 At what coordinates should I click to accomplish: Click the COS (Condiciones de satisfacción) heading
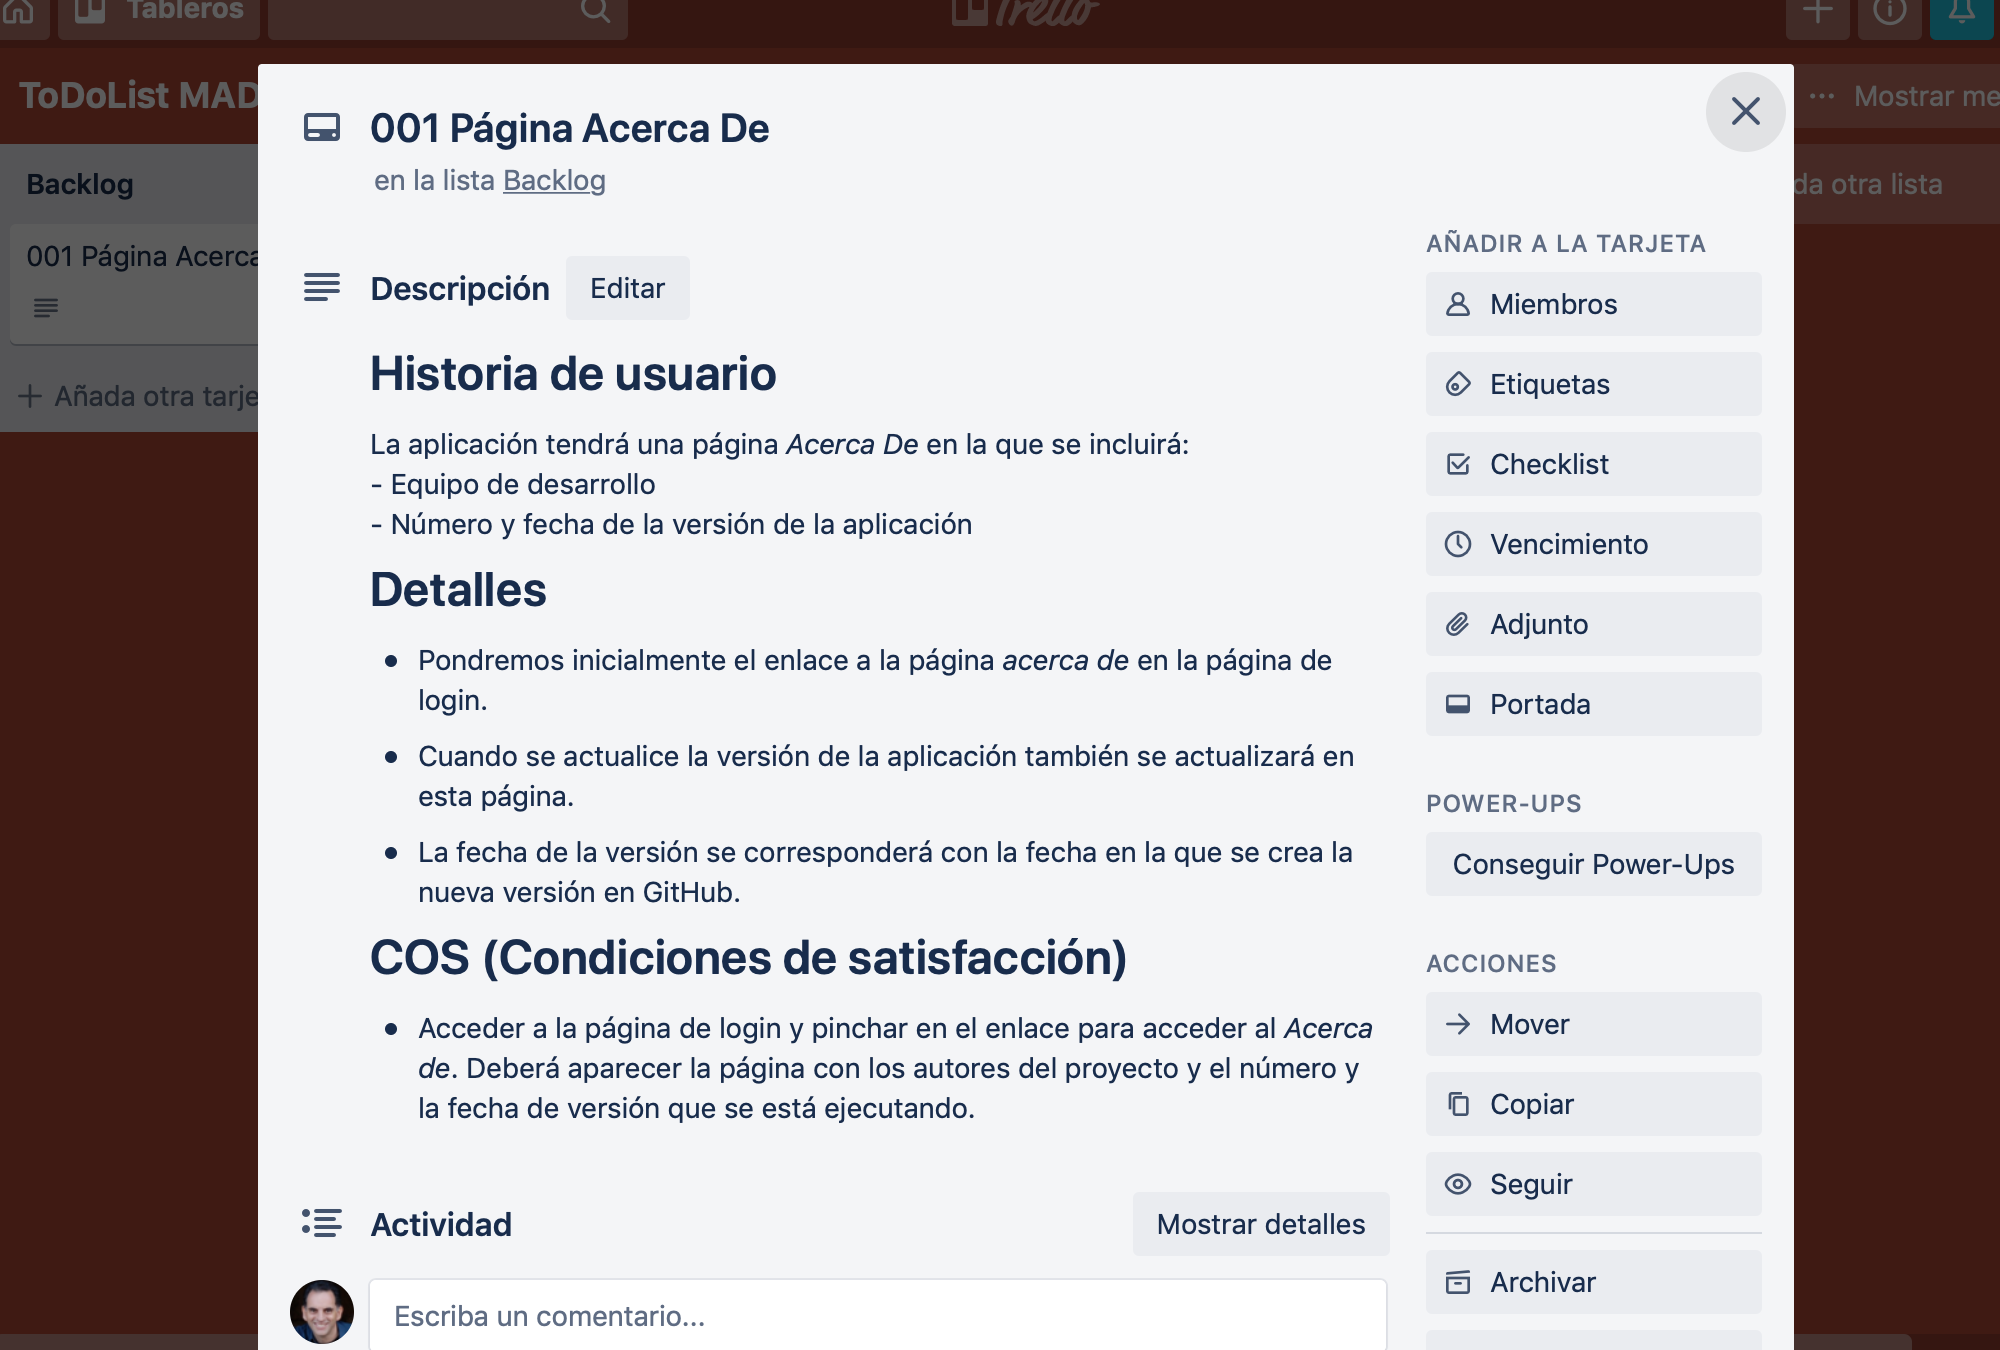point(748,958)
